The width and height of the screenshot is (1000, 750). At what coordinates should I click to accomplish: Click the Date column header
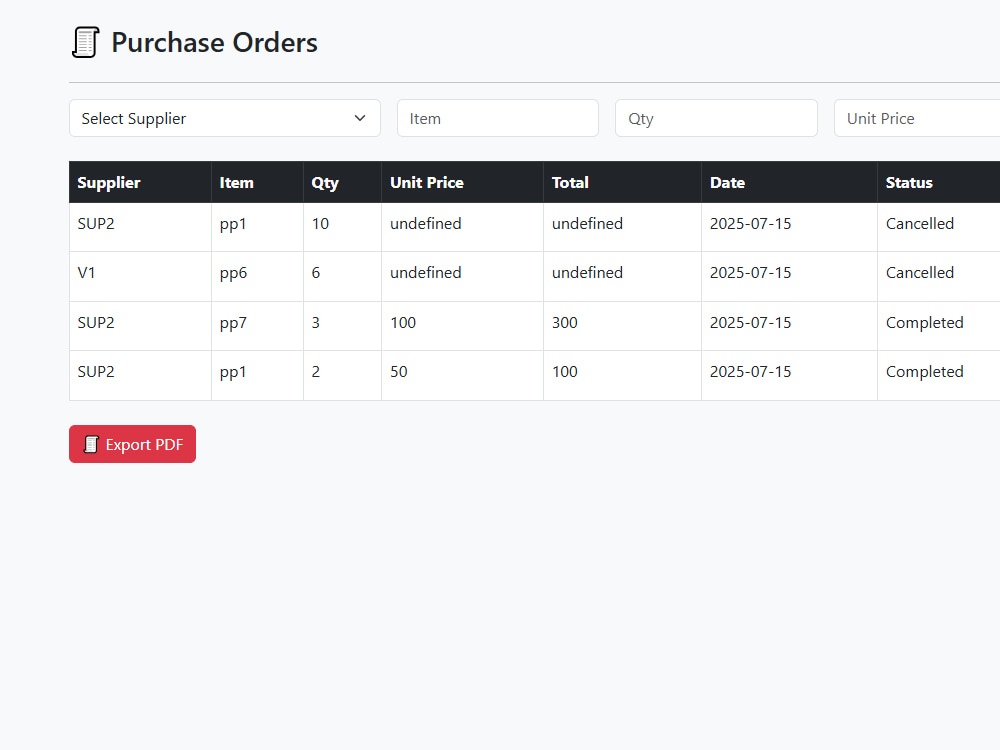pyautogui.click(x=790, y=182)
